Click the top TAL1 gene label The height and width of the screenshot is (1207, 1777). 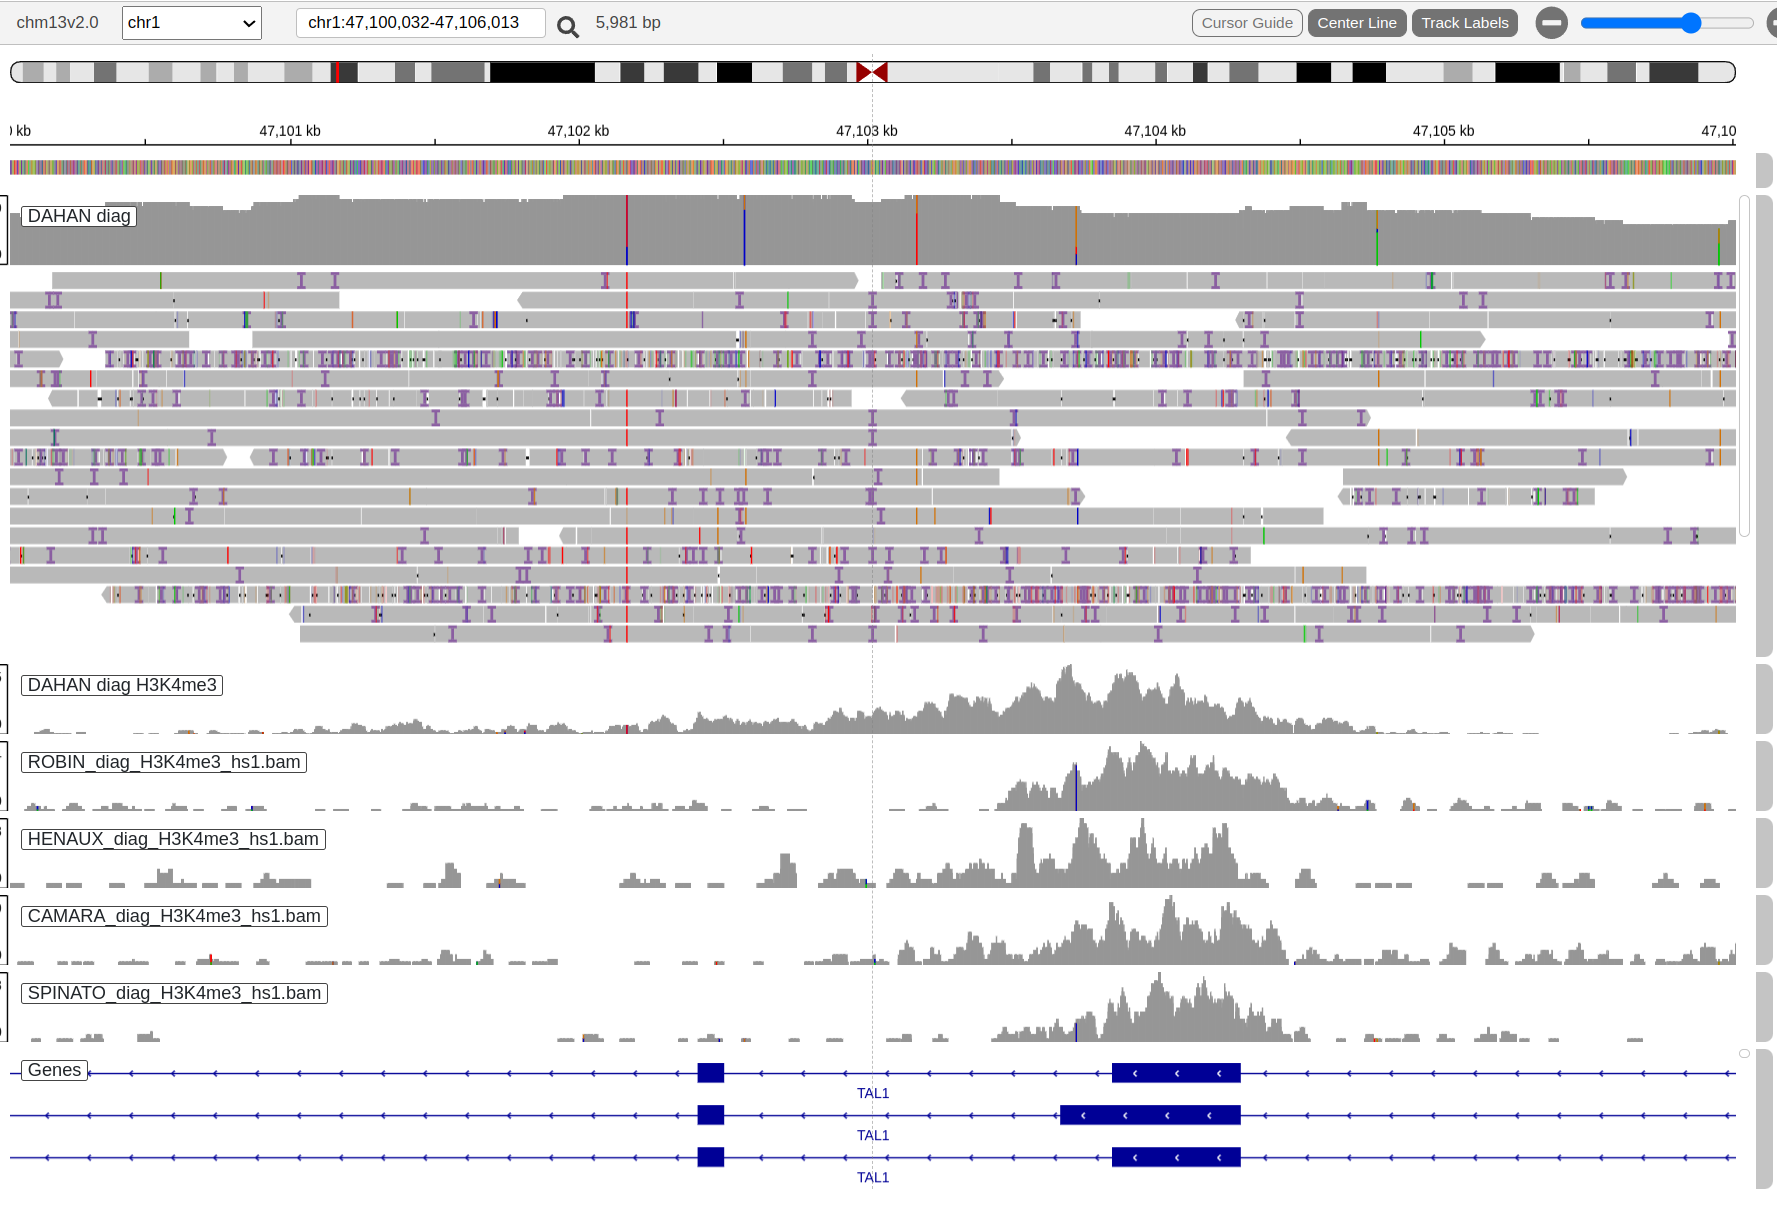point(872,1093)
